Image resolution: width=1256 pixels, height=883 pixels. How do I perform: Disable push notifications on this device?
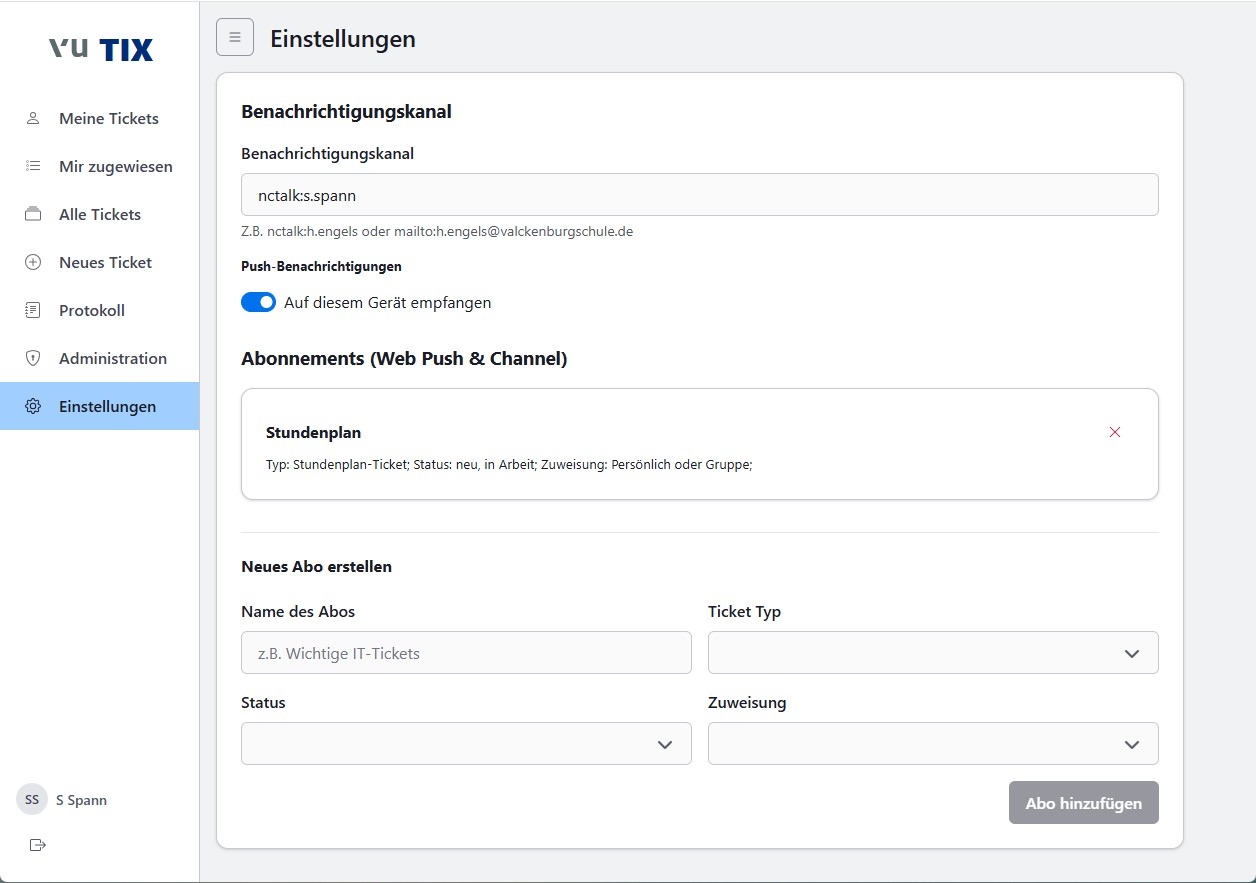(258, 302)
